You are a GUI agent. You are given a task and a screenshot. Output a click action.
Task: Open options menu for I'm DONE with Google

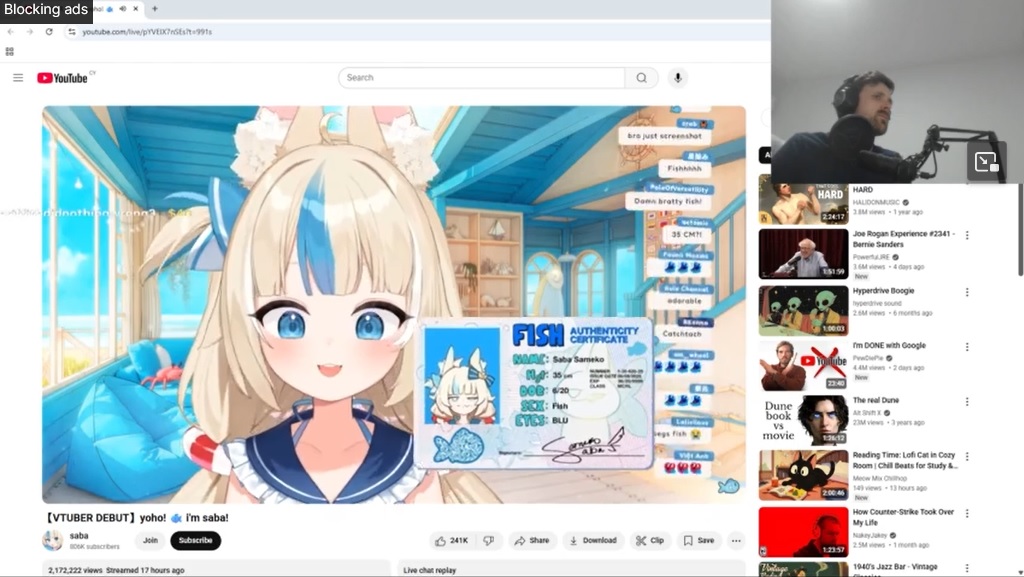tap(967, 347)
